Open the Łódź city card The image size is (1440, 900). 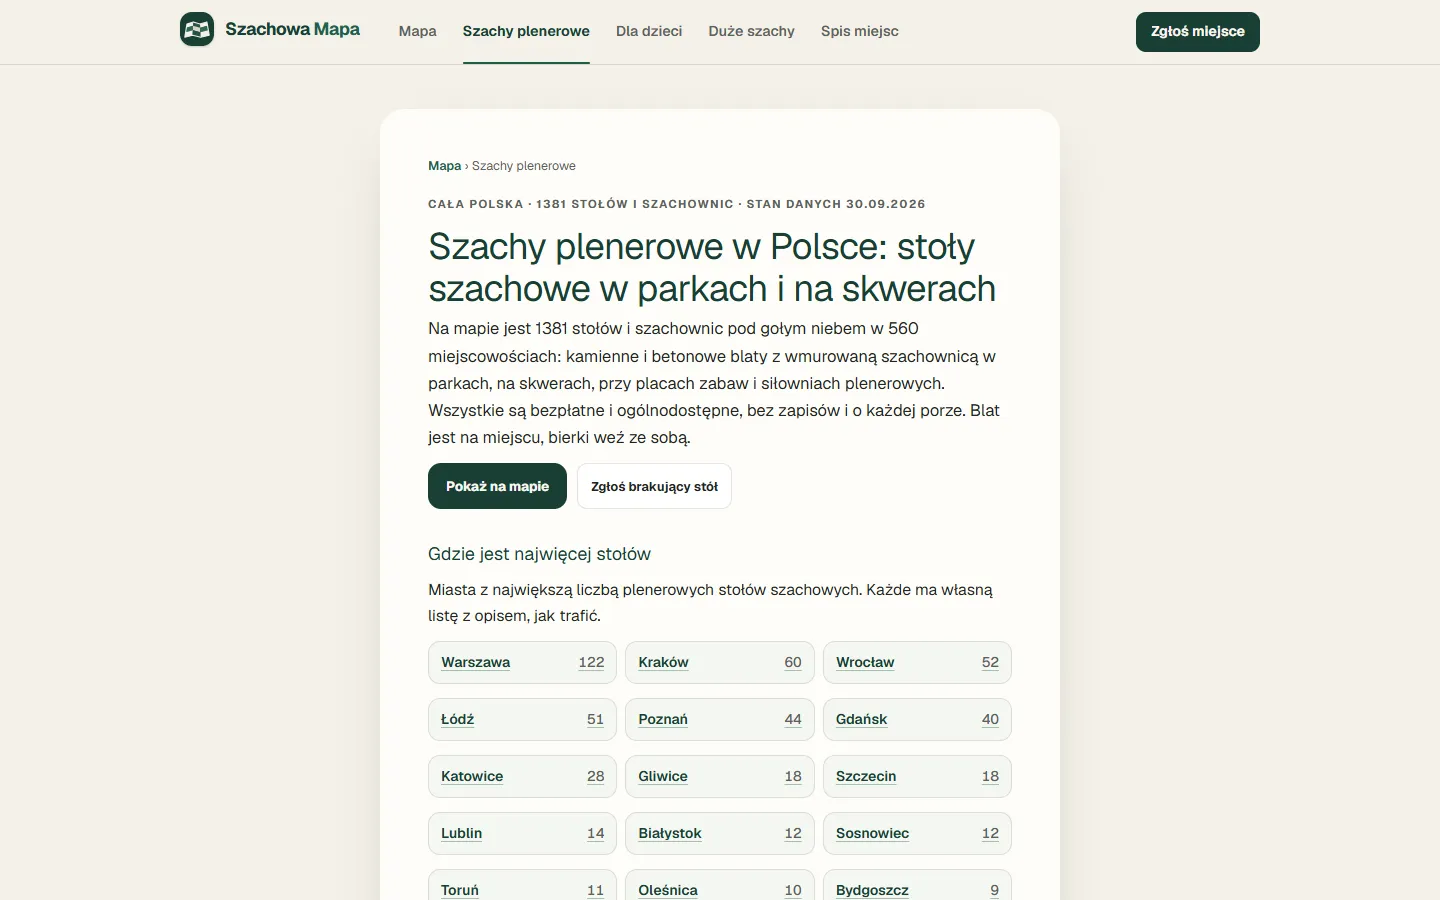coord(522,719)
